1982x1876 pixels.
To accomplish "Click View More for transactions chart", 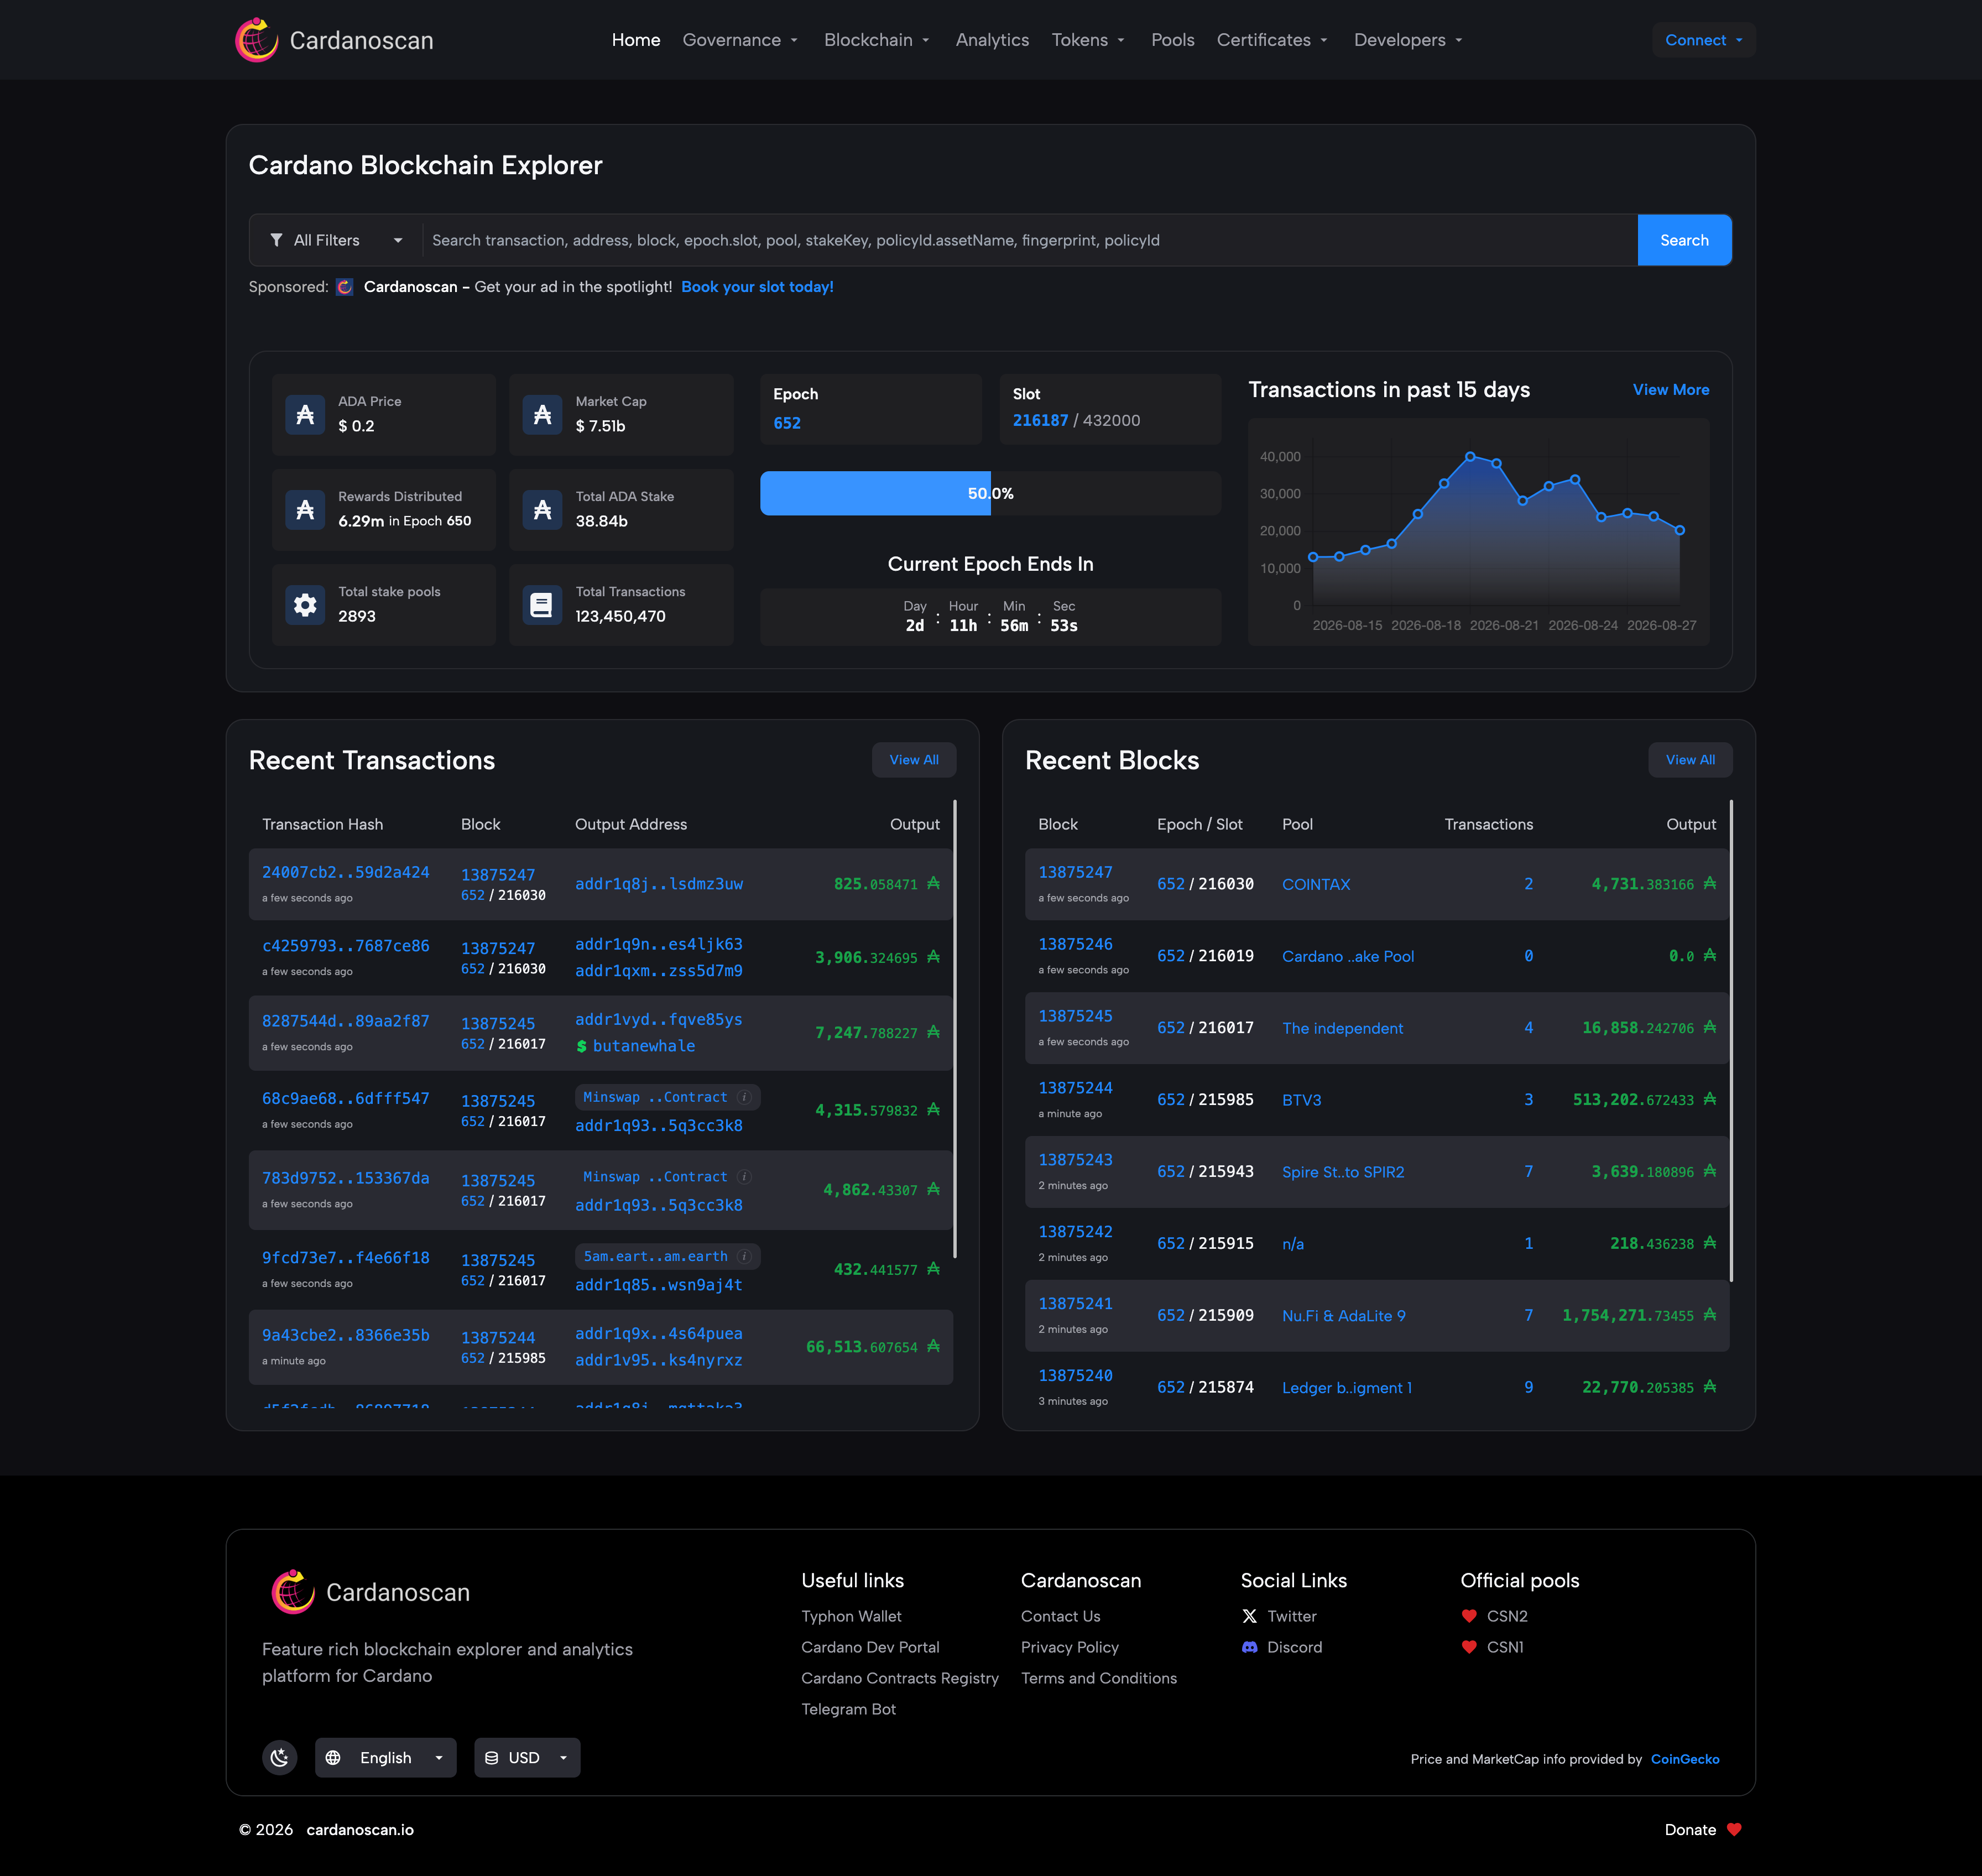I will click(1671, 390).
